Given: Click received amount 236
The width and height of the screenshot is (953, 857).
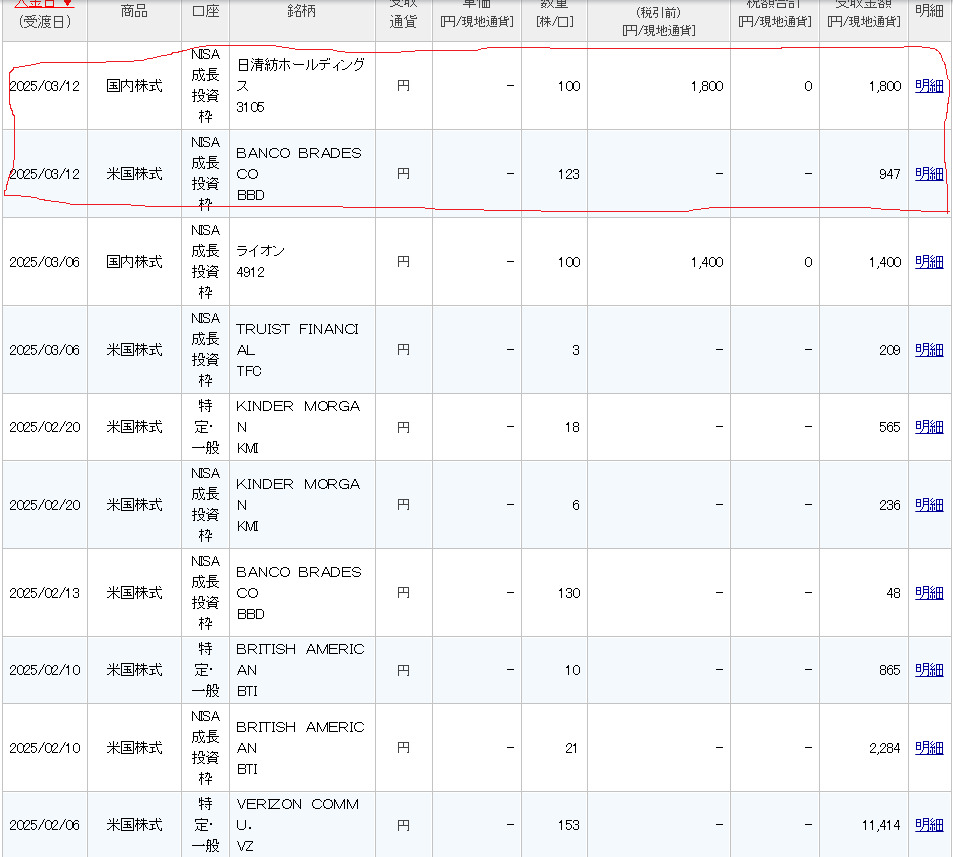Looking at the screenshot, I should coord(890,505).
